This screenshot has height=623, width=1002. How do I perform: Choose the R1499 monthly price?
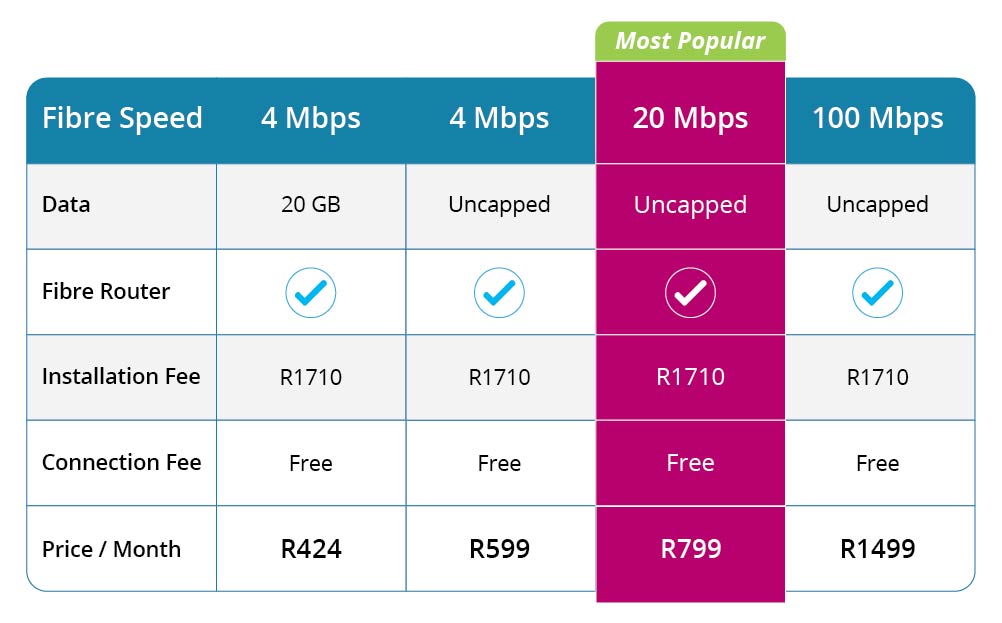[878, 549]
